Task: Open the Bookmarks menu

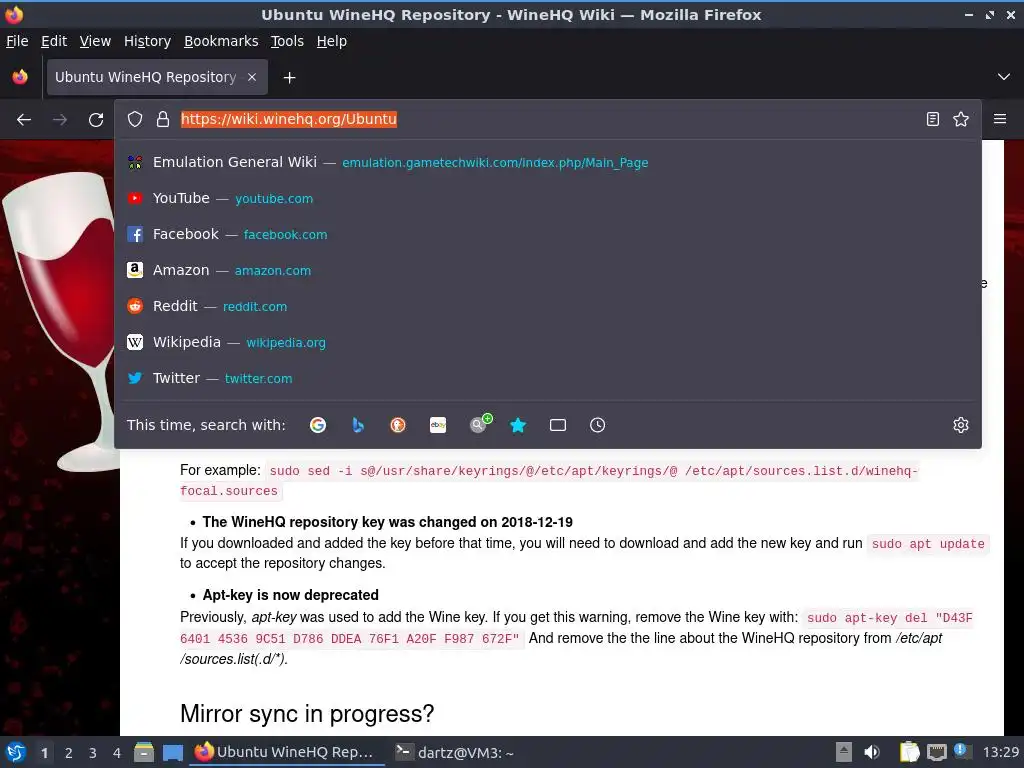Action: pos(221,41)
